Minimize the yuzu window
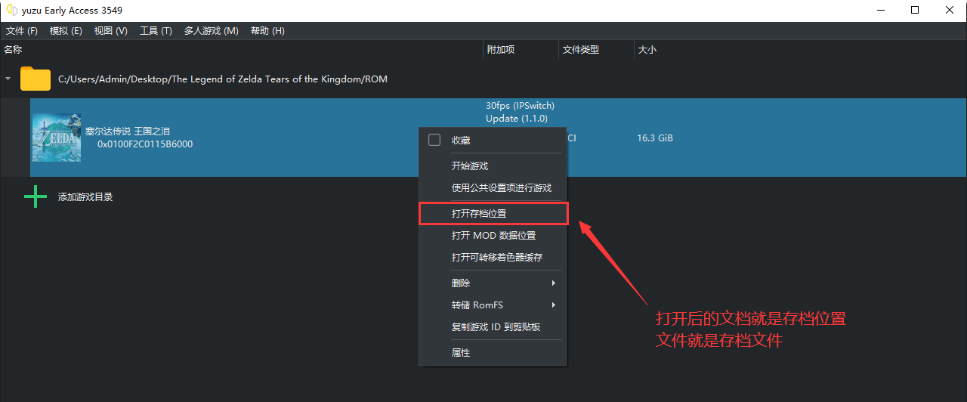The image size is (967, 402). (x=880, y=10)
